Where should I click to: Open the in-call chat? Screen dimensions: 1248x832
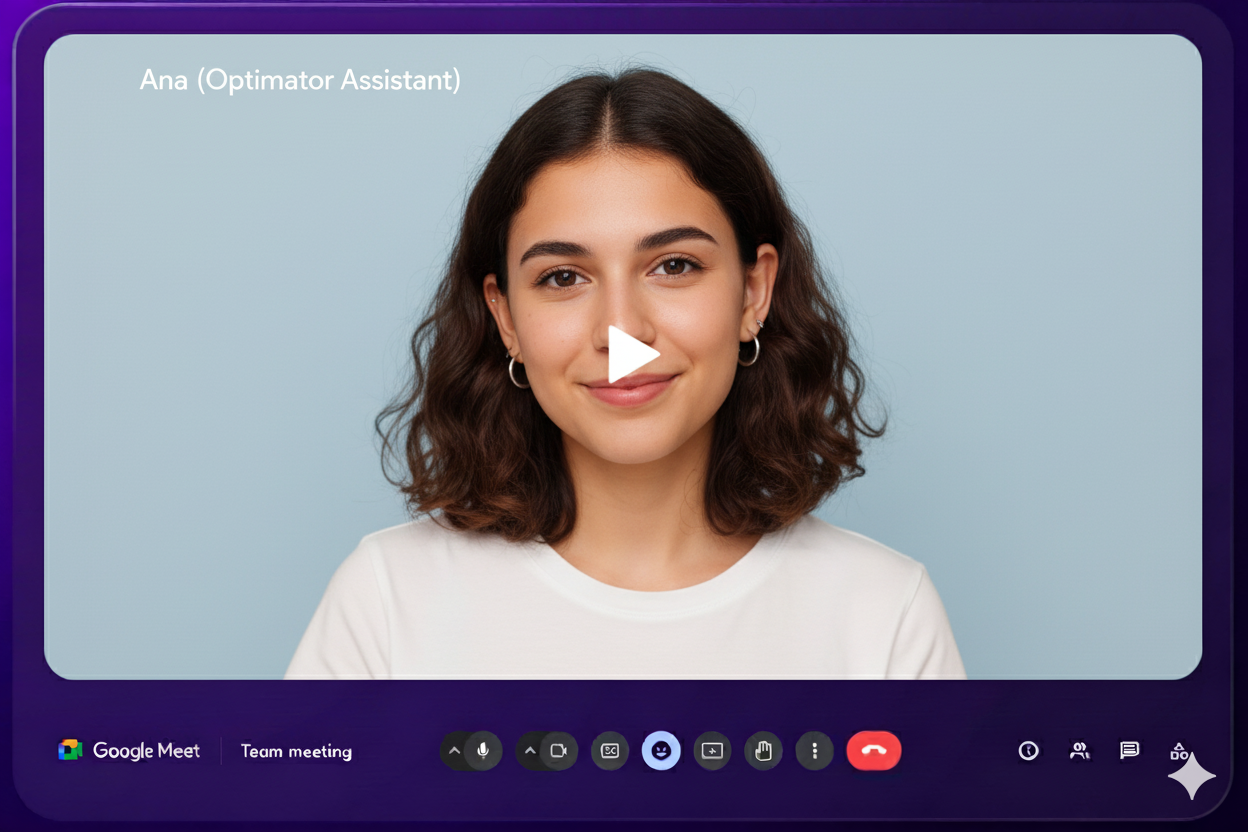tap(1129, 750)
